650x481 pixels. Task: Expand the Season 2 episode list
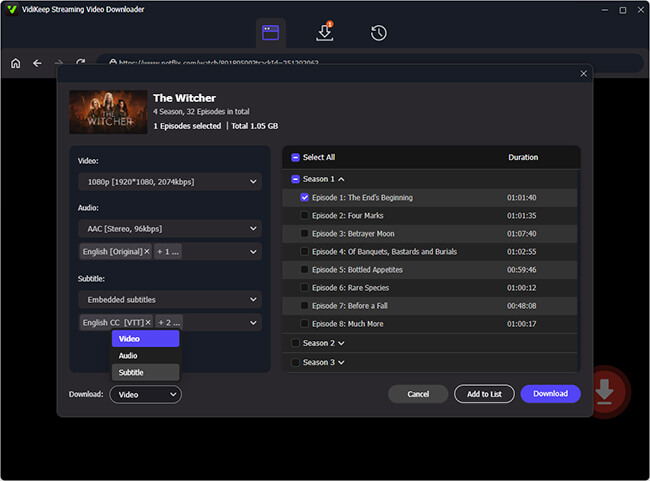click(x=341, y=343)
